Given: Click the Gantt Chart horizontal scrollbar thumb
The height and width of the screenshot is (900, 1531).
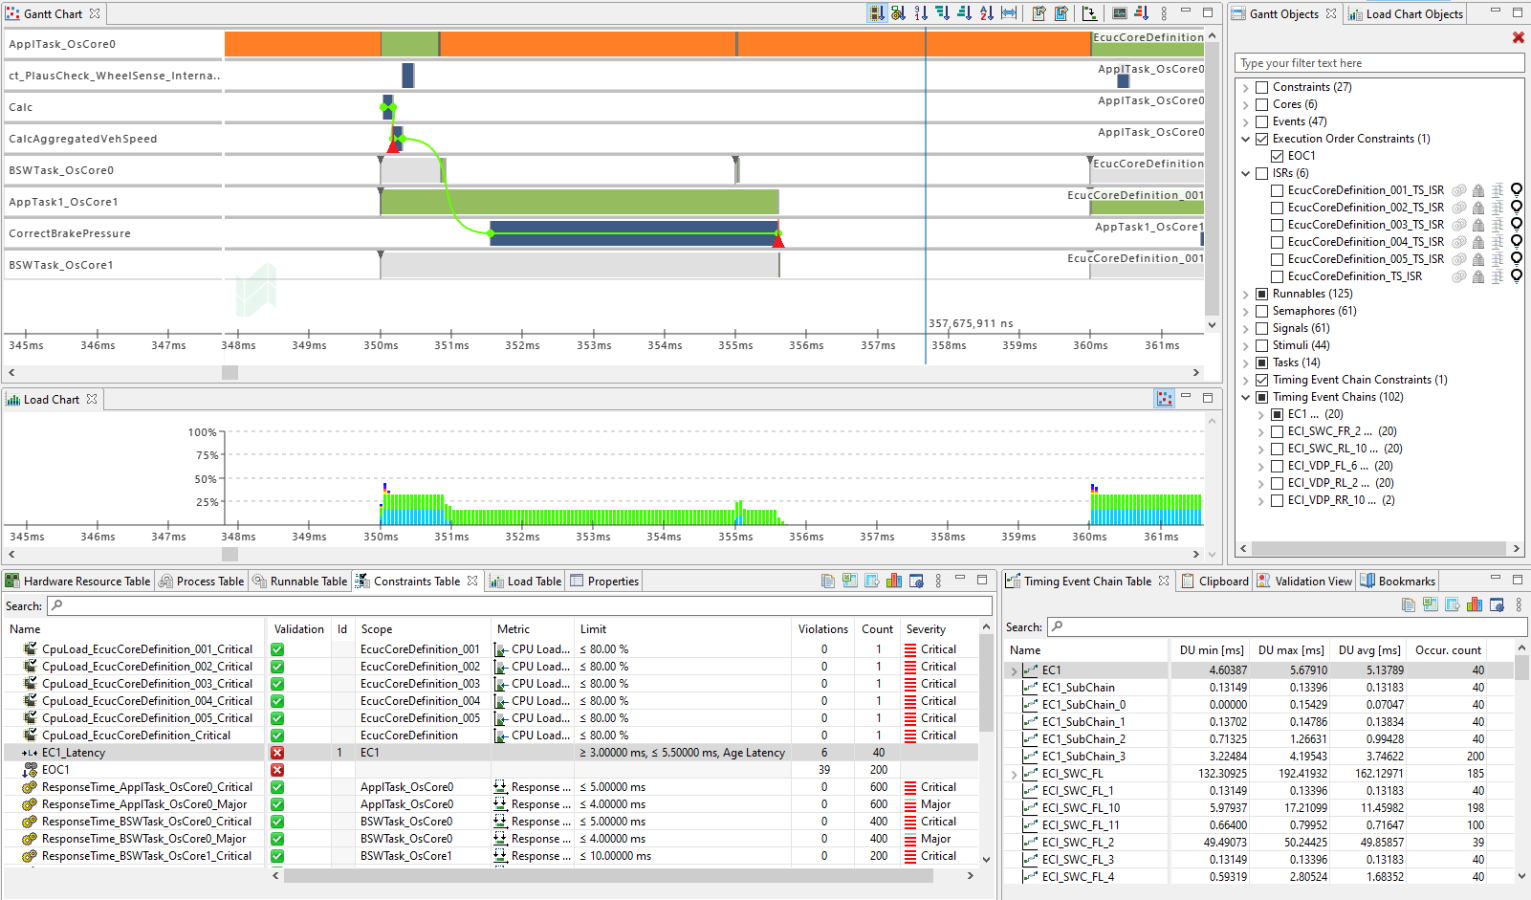Looking at the screenshot, I should 230,372.
